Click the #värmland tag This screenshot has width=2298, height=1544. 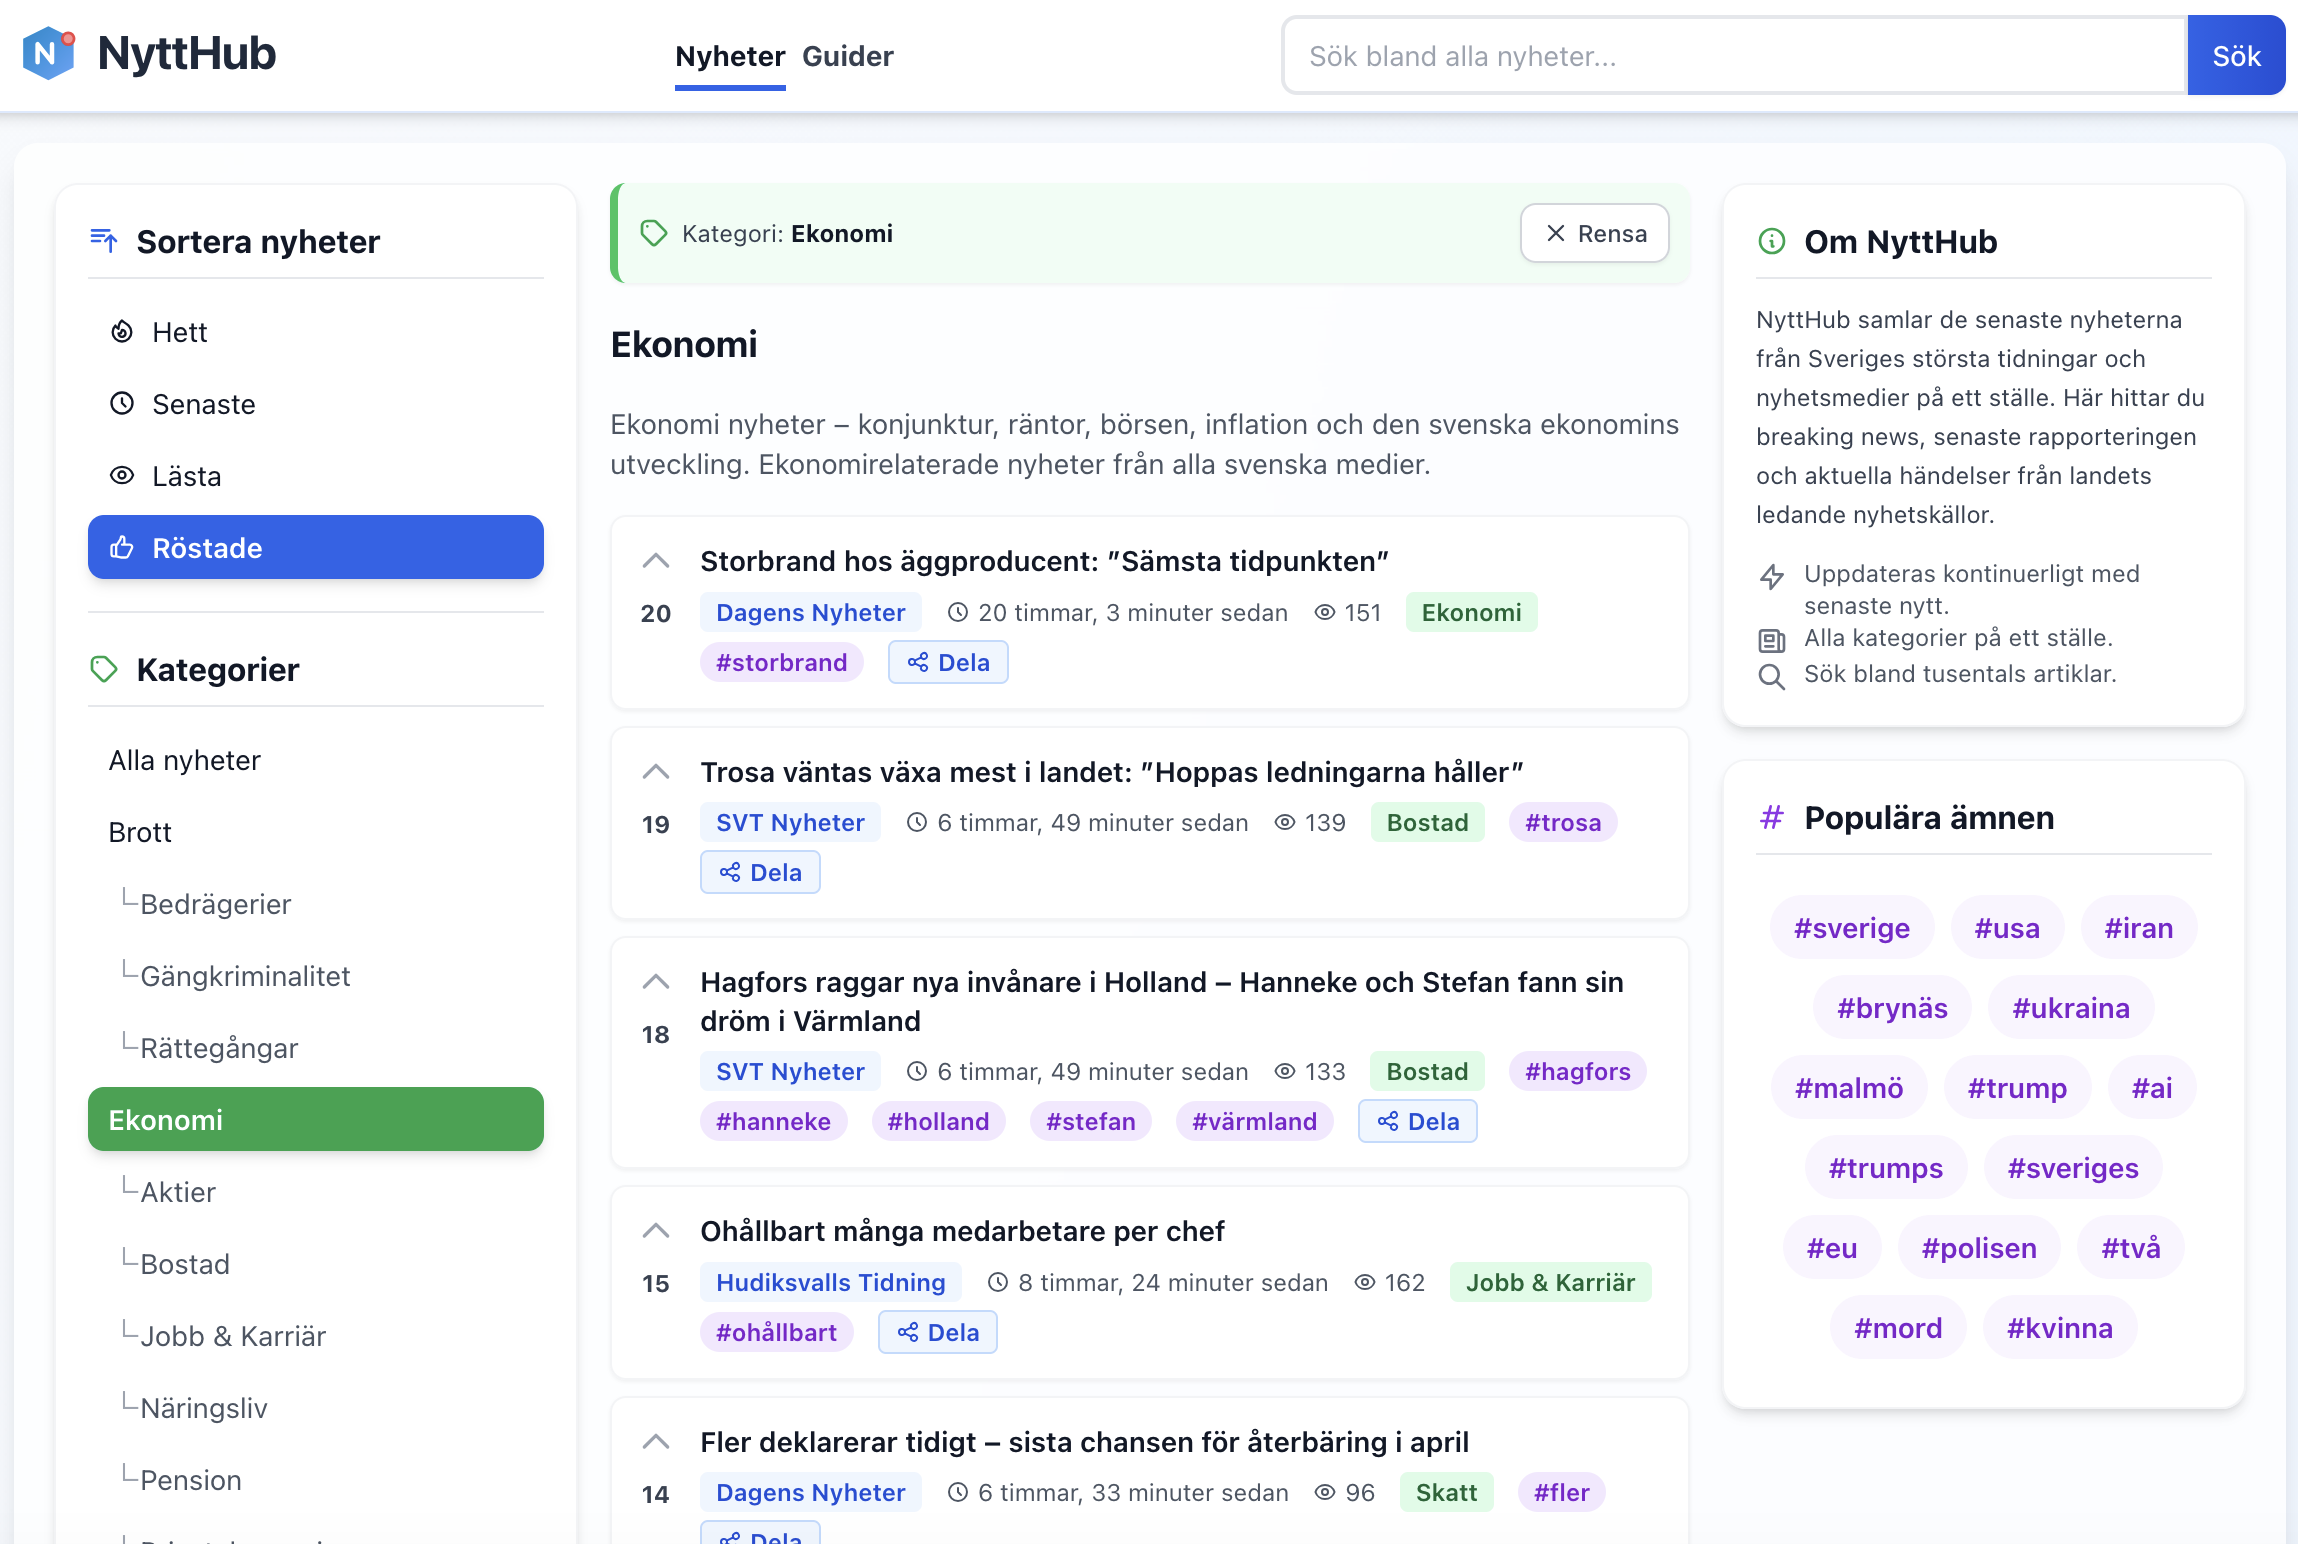(1254, 1121)
